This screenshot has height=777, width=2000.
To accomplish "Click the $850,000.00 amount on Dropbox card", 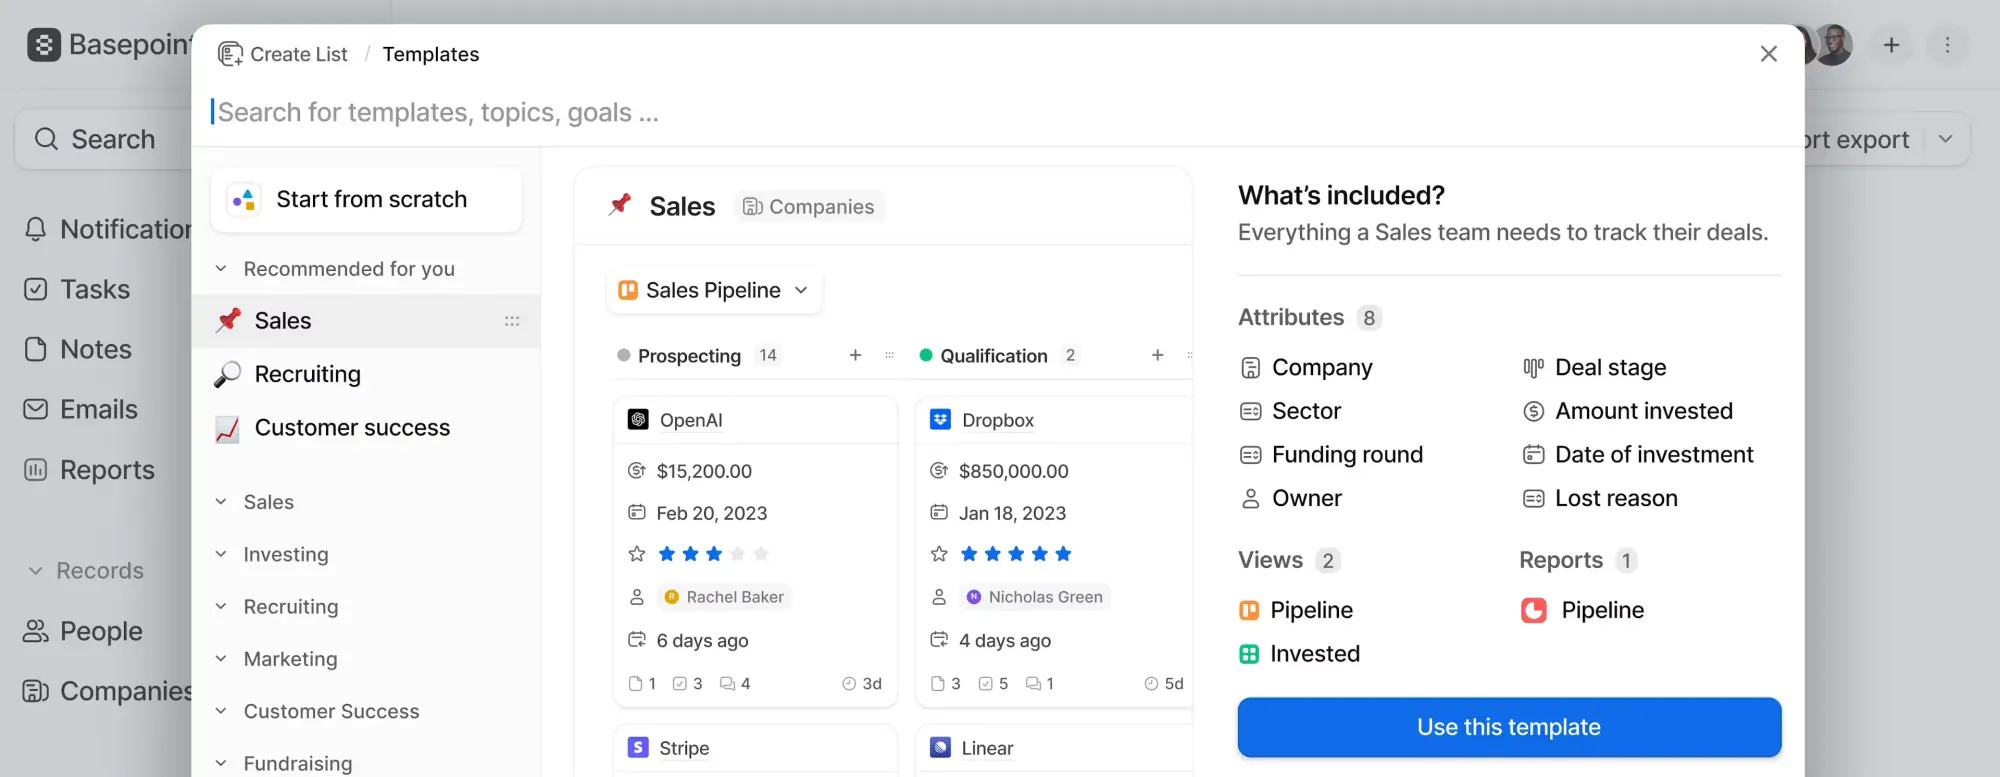I will (x=1013, y=471).
